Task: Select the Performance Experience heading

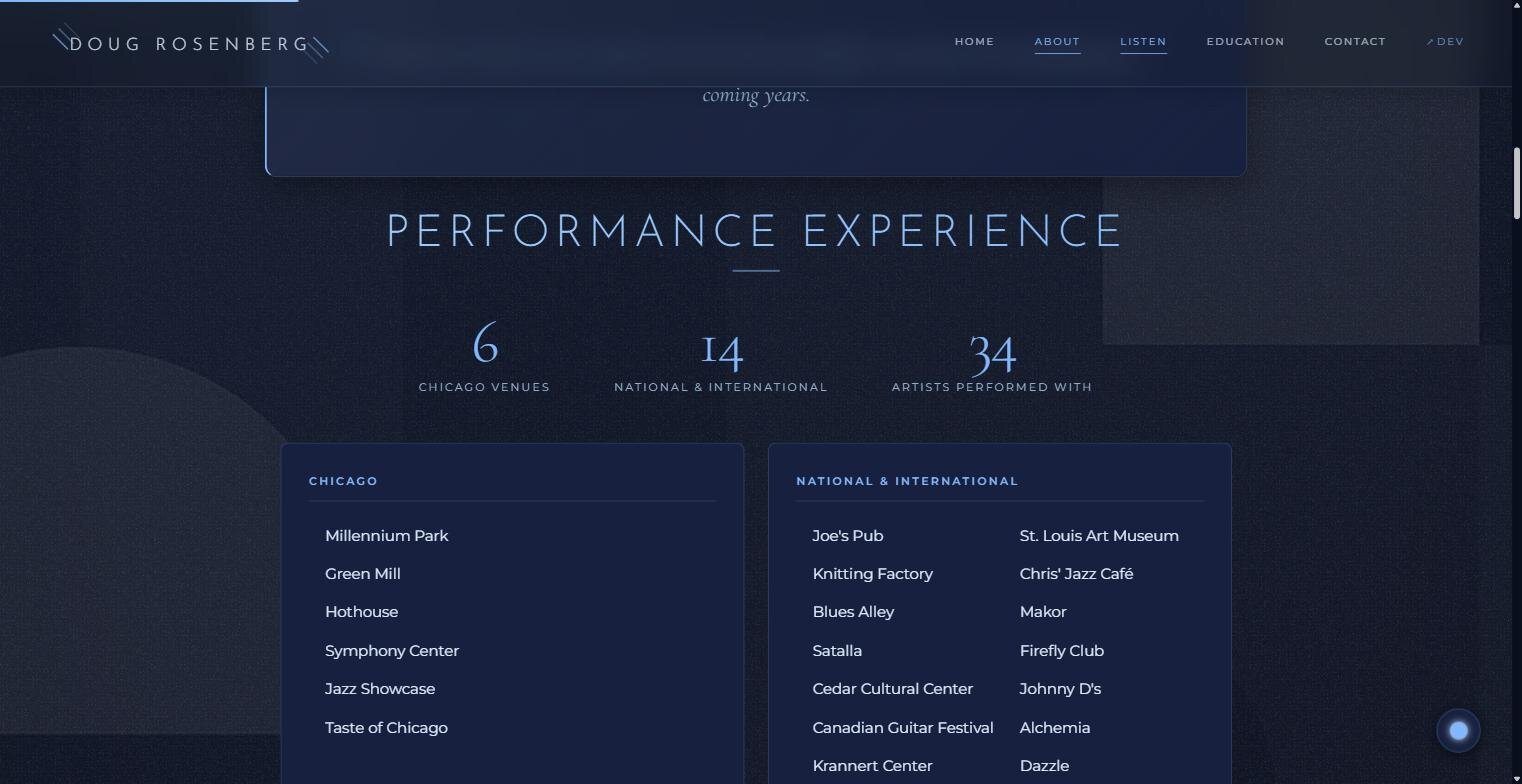Action: (755, 232)
